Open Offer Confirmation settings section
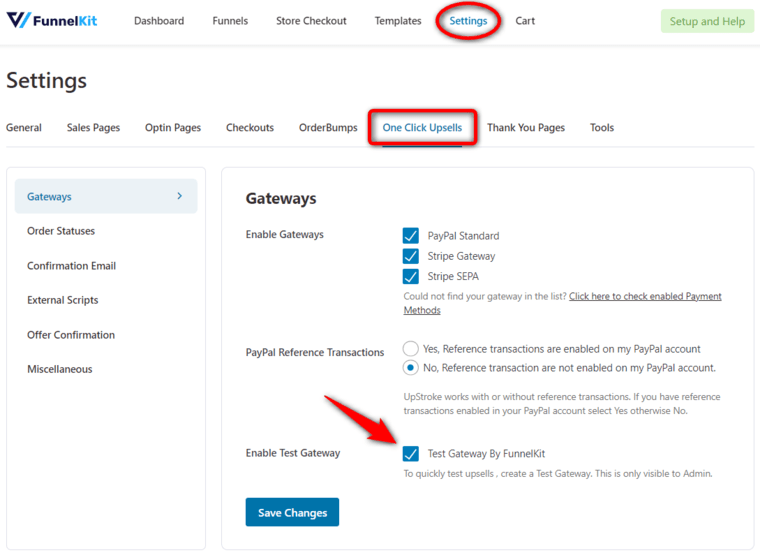 (71, 335)
